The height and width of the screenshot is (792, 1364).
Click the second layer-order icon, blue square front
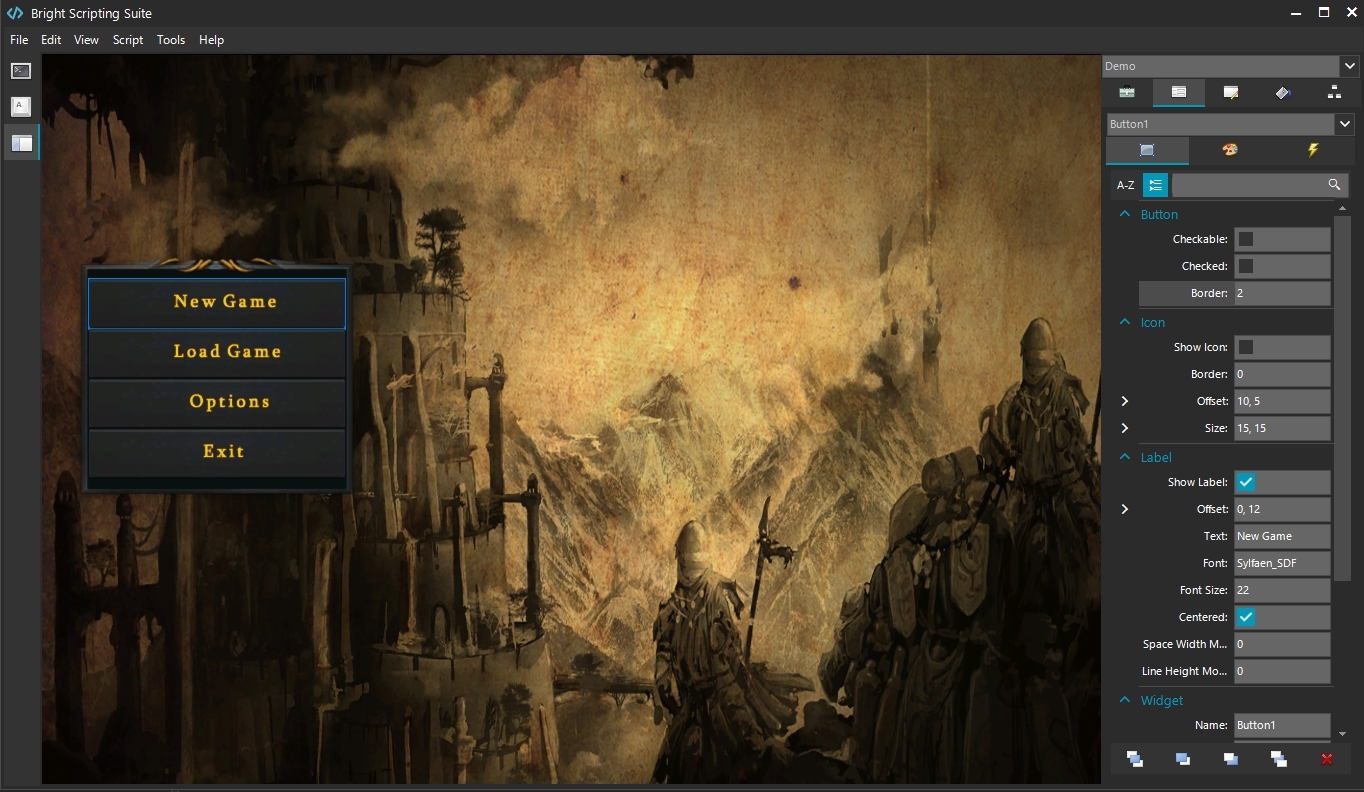click(1183, 759)
